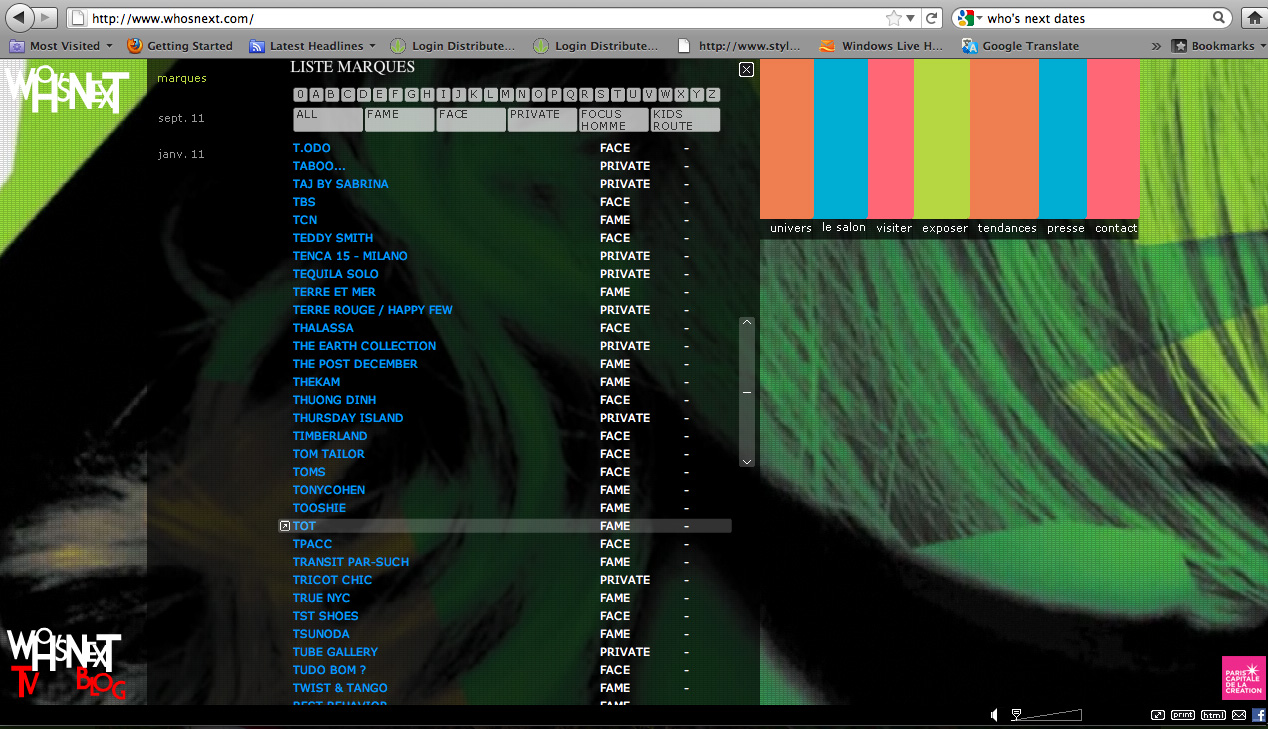Open the Who's Next Blog logo link
This screenshot has height=729, width=1268.
click(101, 683)
